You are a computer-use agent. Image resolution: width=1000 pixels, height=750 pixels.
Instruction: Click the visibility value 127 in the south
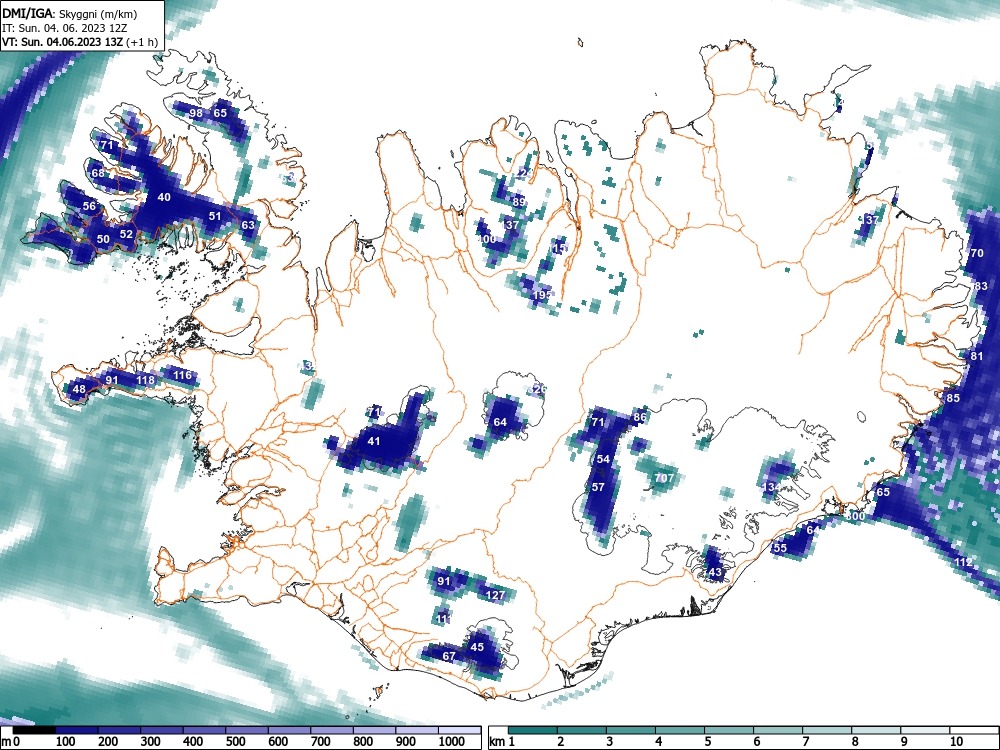coord(496,596)
